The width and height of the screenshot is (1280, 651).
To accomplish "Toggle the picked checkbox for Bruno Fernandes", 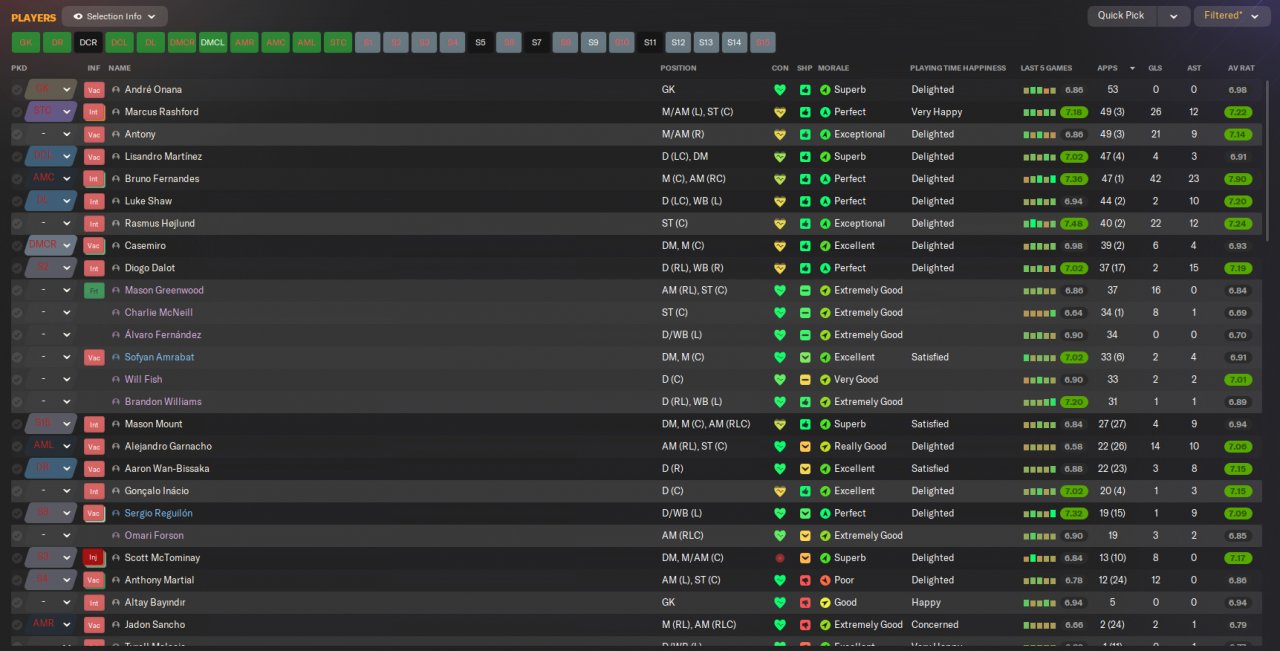I will pyautogui.click(x=17, y=179).
